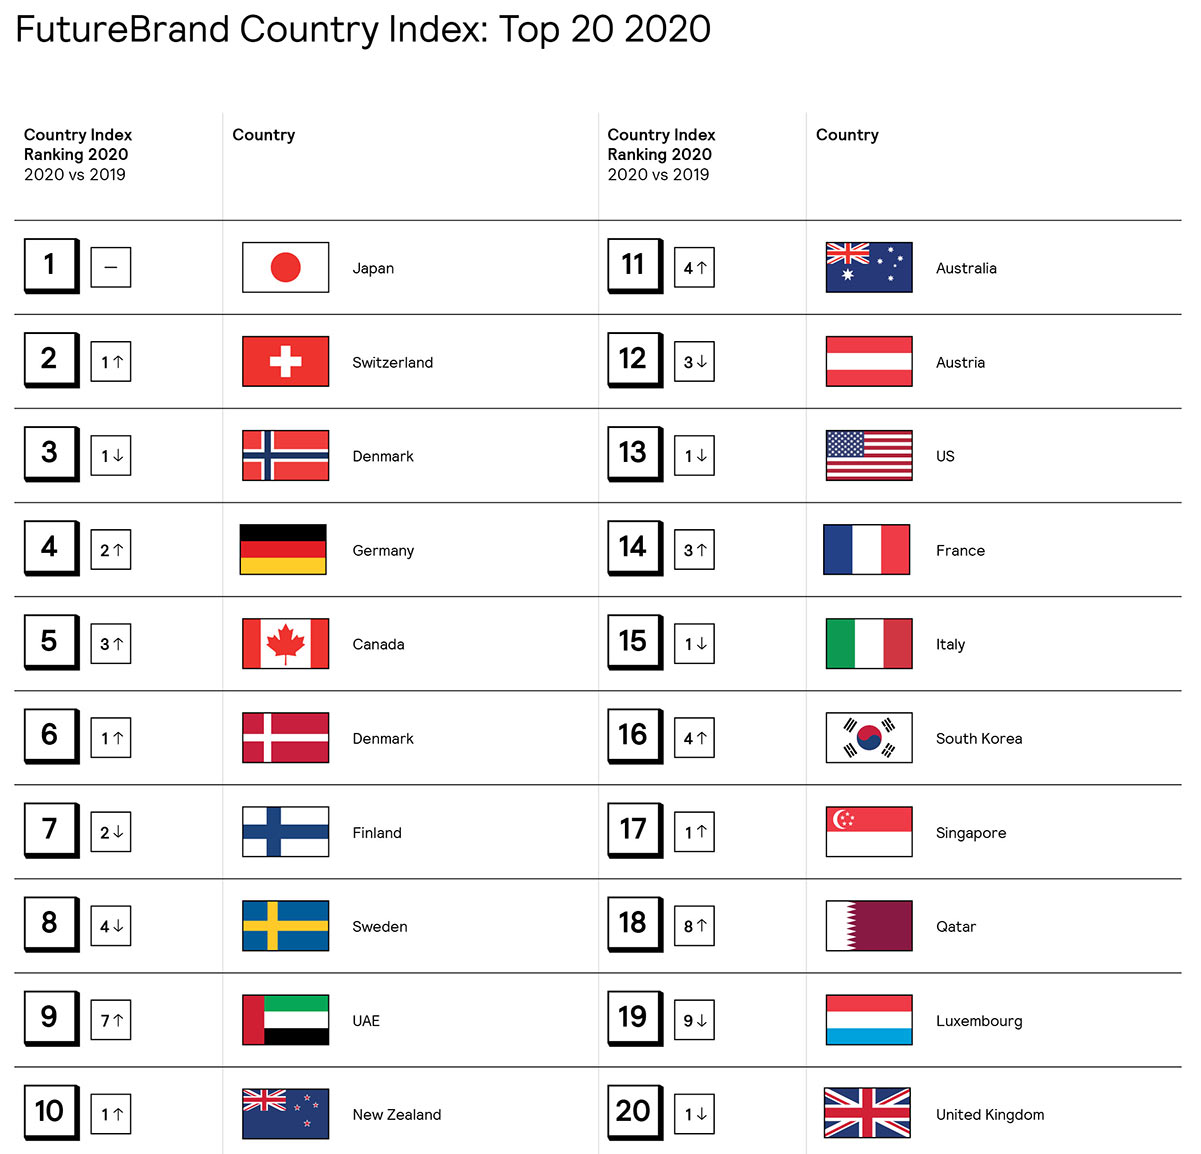Select the Singapore flag

click(x=869, y=831)
